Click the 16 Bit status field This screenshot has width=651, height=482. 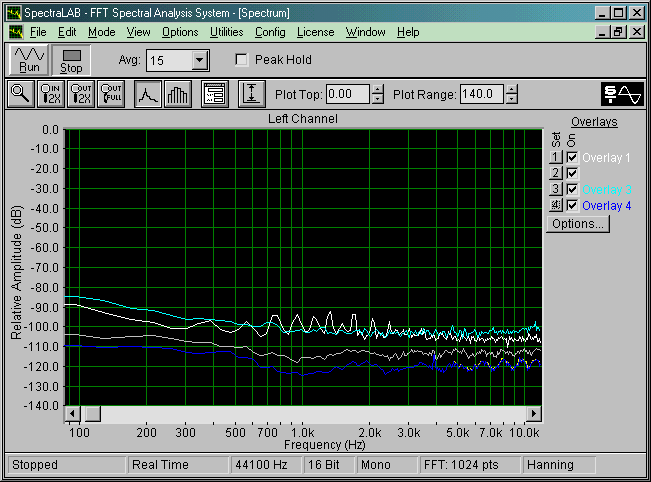(x=329, y=465)
